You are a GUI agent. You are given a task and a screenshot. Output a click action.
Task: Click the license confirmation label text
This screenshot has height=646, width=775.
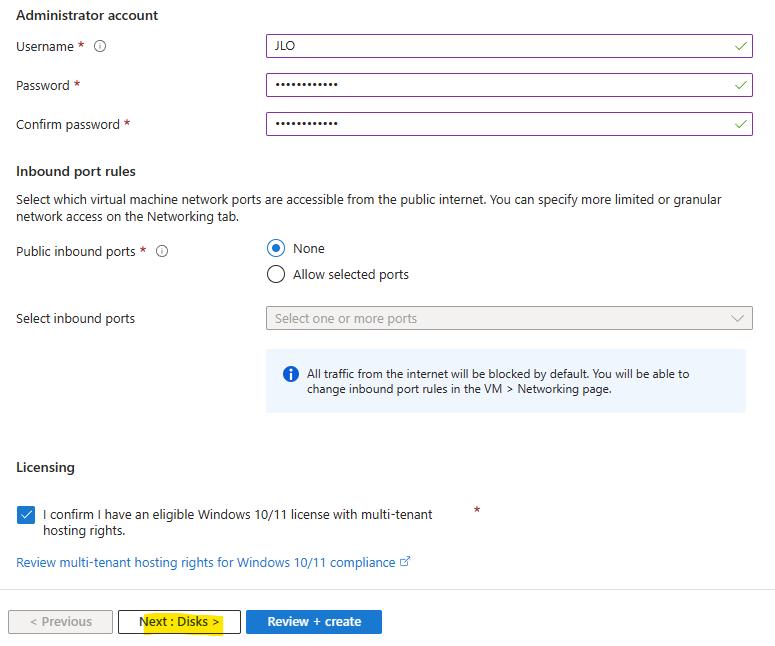[x=238, y=522]
